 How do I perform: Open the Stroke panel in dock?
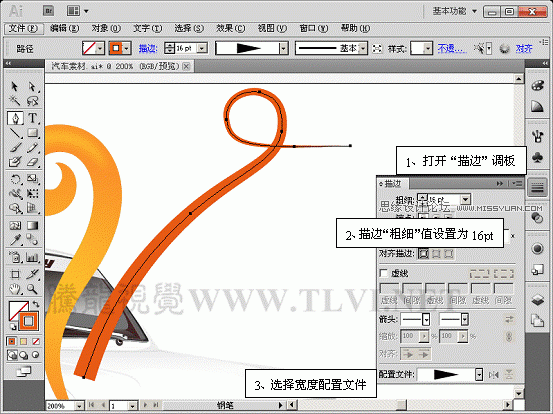click(x=537, y=188)
